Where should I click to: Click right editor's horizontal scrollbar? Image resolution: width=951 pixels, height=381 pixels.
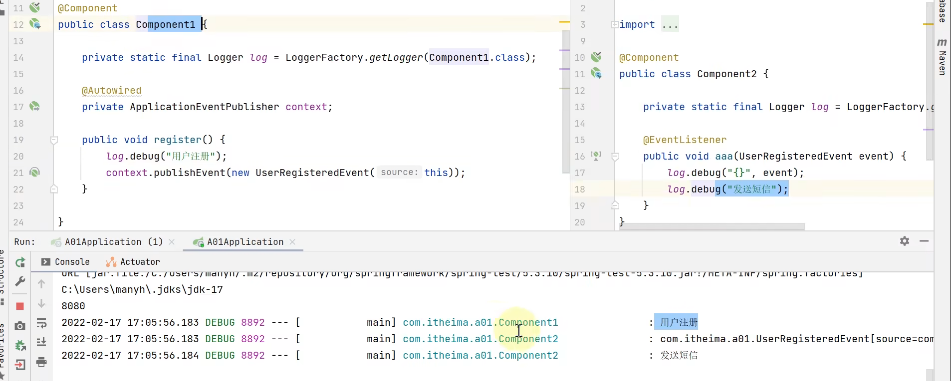click(x=711, y=226)
